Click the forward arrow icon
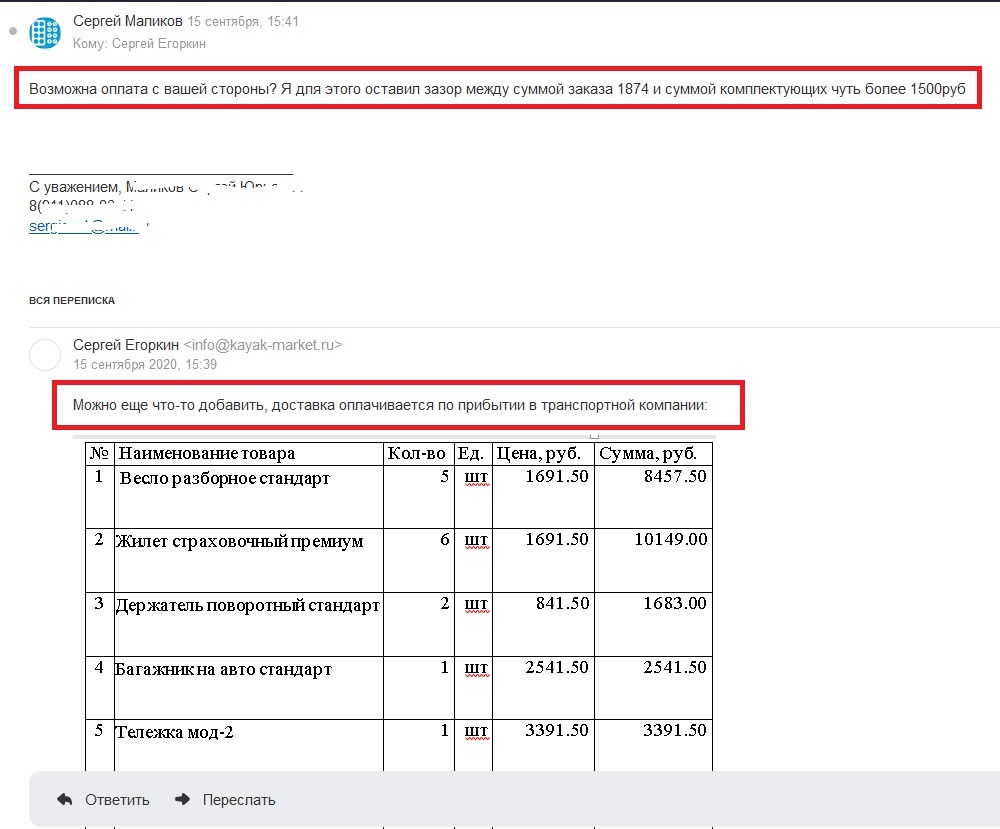The width and height of the screenshot is (1000, 829). point(183,800)
